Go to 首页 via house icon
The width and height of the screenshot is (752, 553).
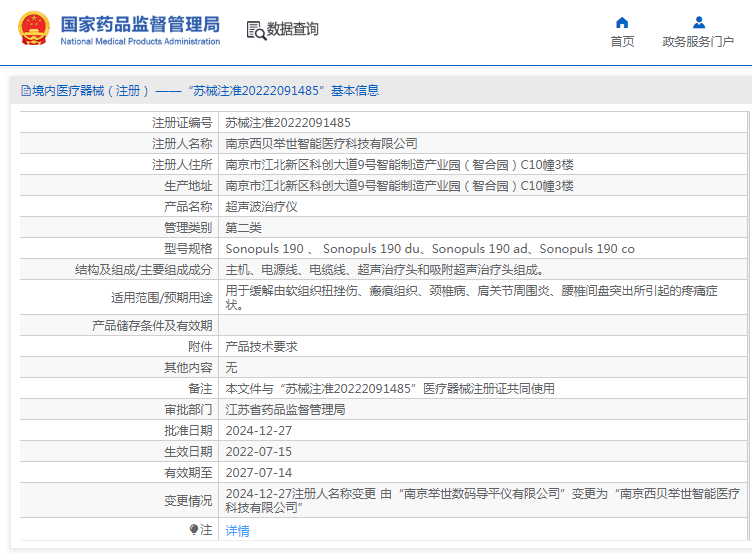click(622, 23)
